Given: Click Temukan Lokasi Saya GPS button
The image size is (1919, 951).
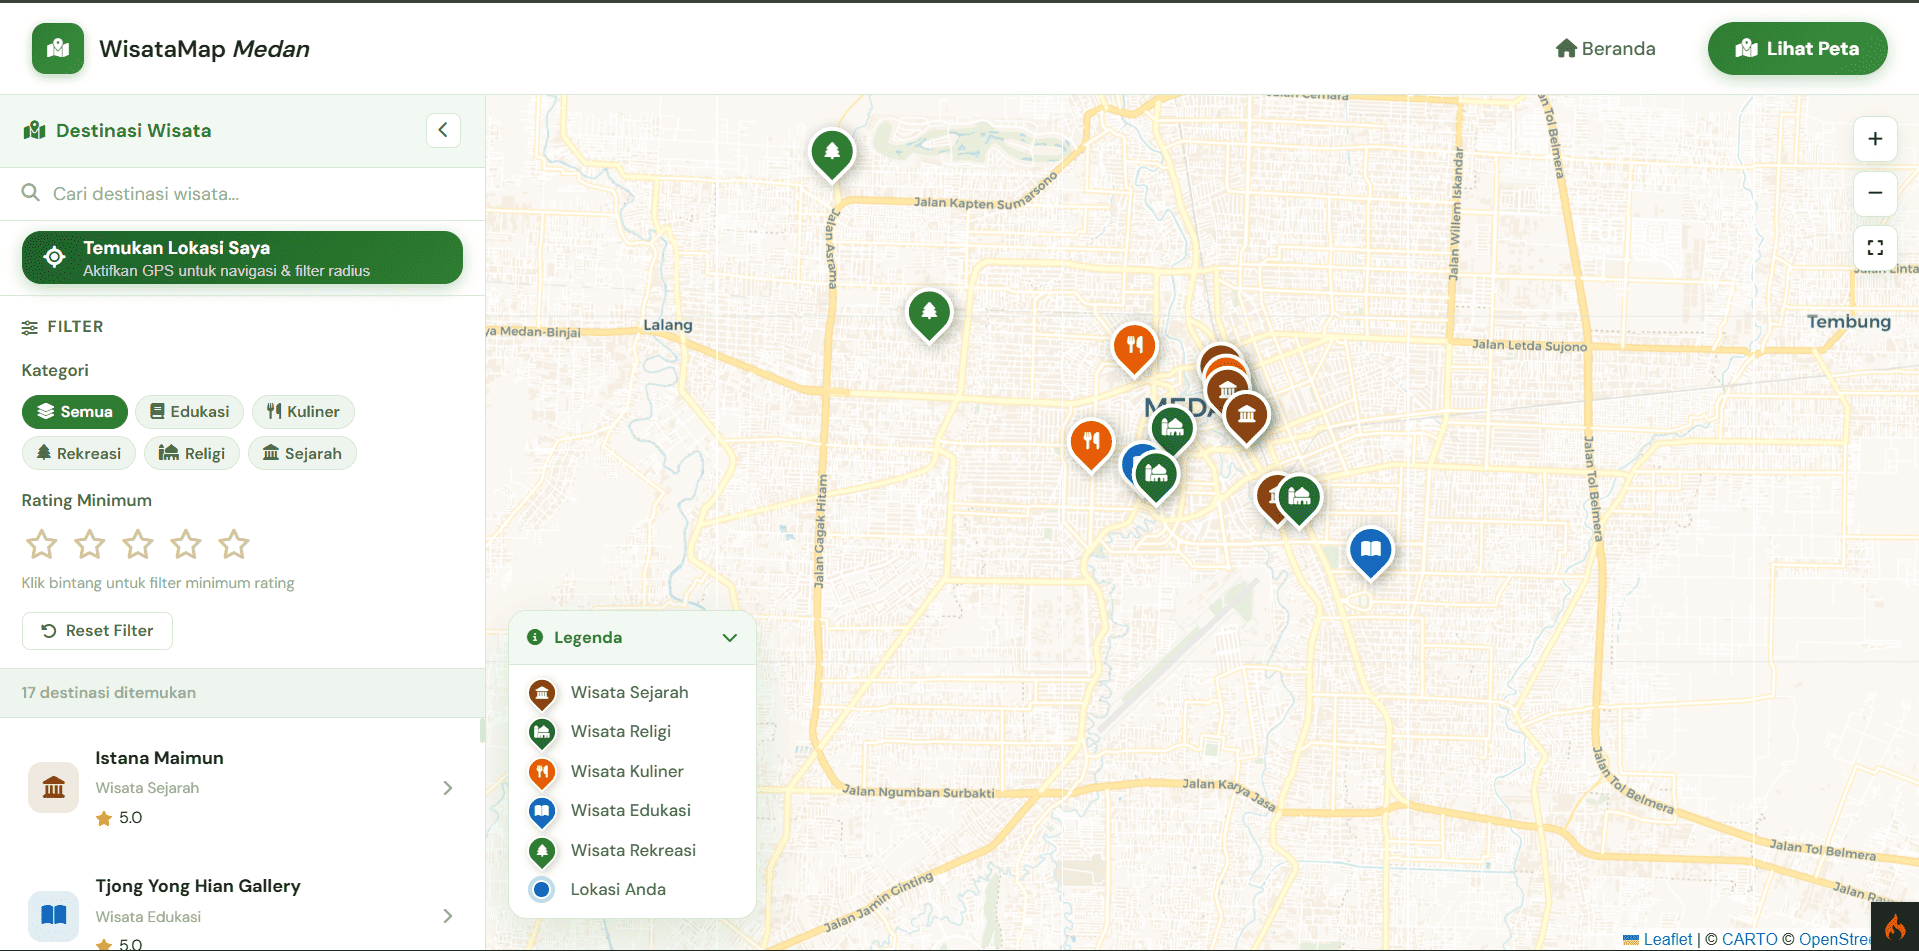Looking at the screenshot, I should (242, 258).
